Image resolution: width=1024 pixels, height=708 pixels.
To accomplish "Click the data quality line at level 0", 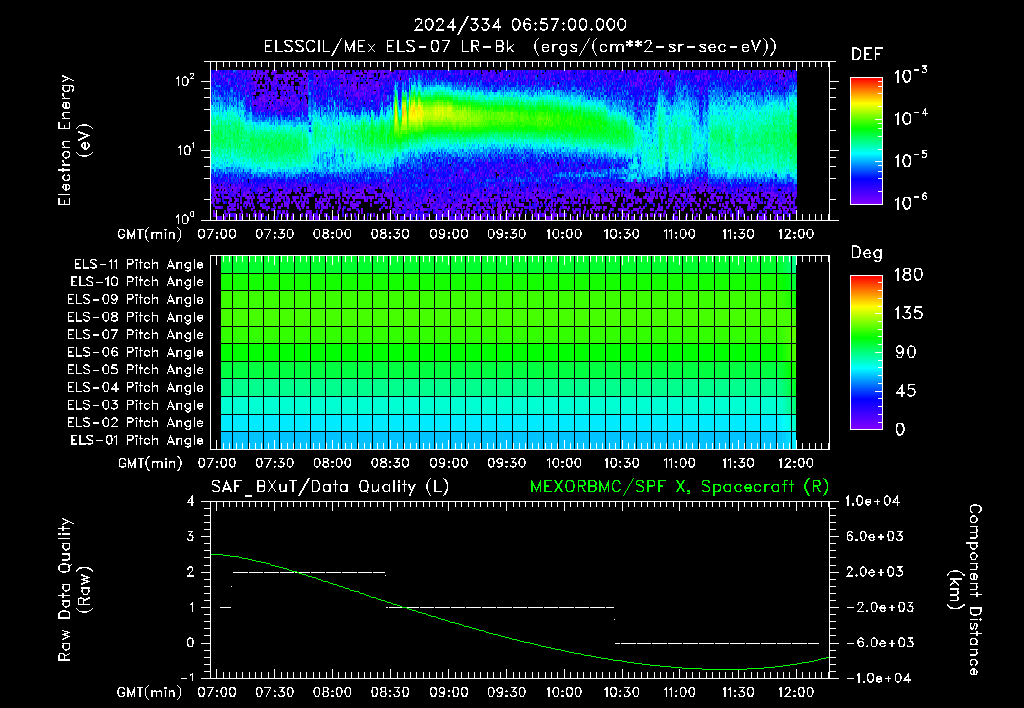I will (x=717, y=643).
